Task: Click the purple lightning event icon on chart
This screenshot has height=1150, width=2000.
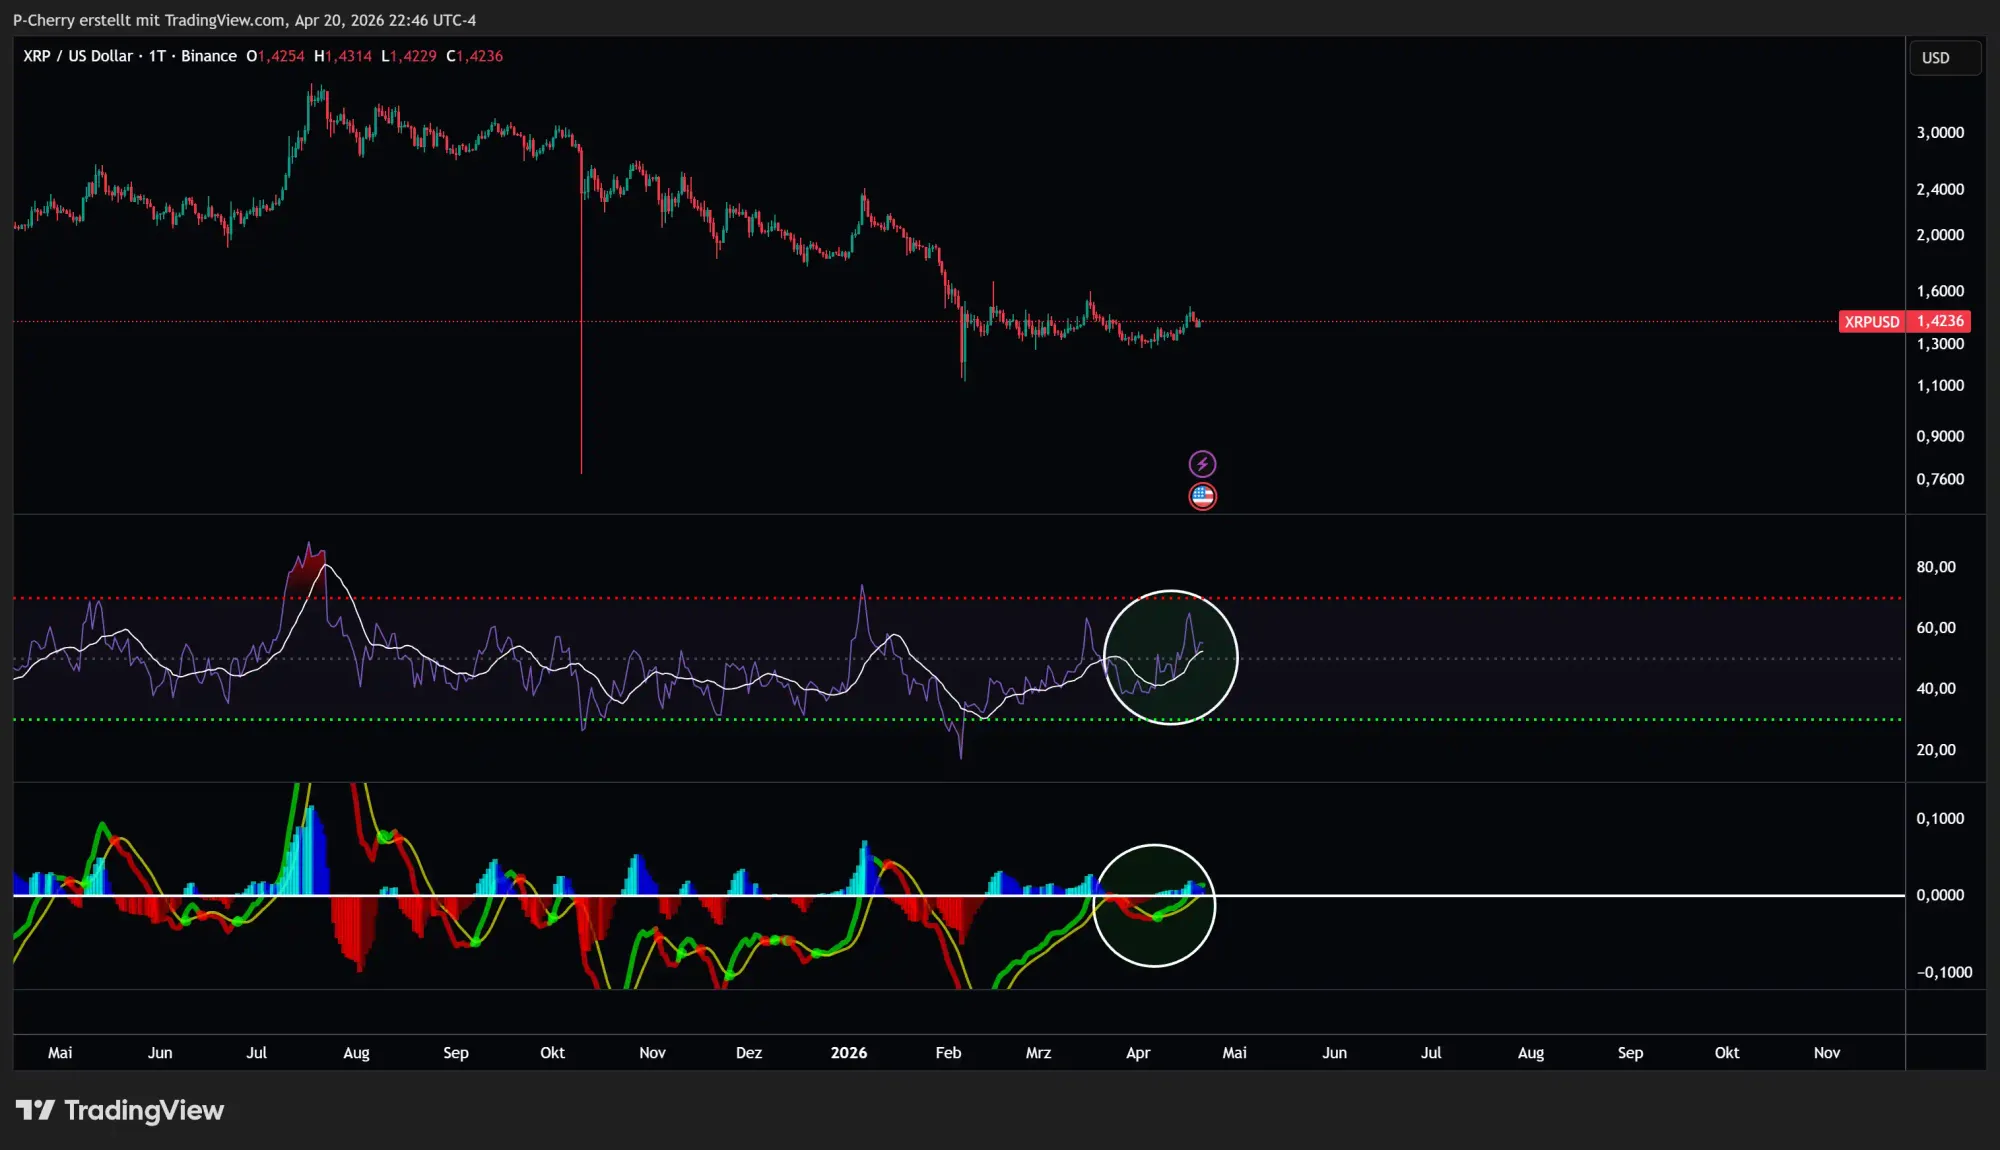Action: (1203, 463)
